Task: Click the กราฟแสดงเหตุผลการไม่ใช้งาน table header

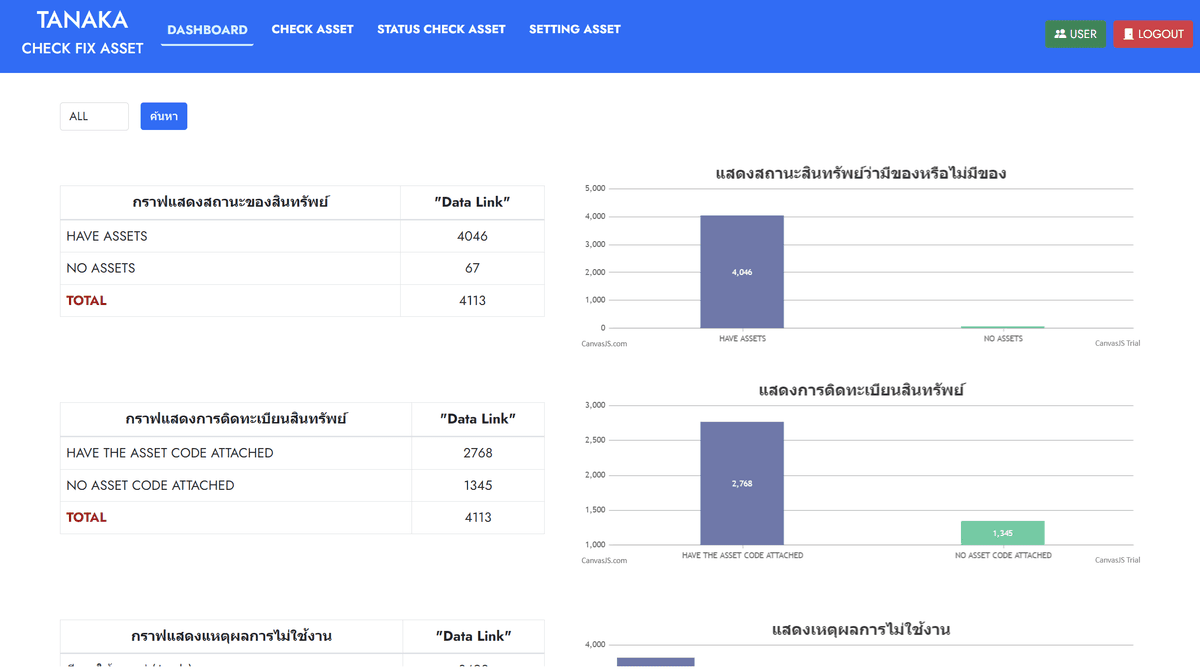Action: tap(231, 636)
